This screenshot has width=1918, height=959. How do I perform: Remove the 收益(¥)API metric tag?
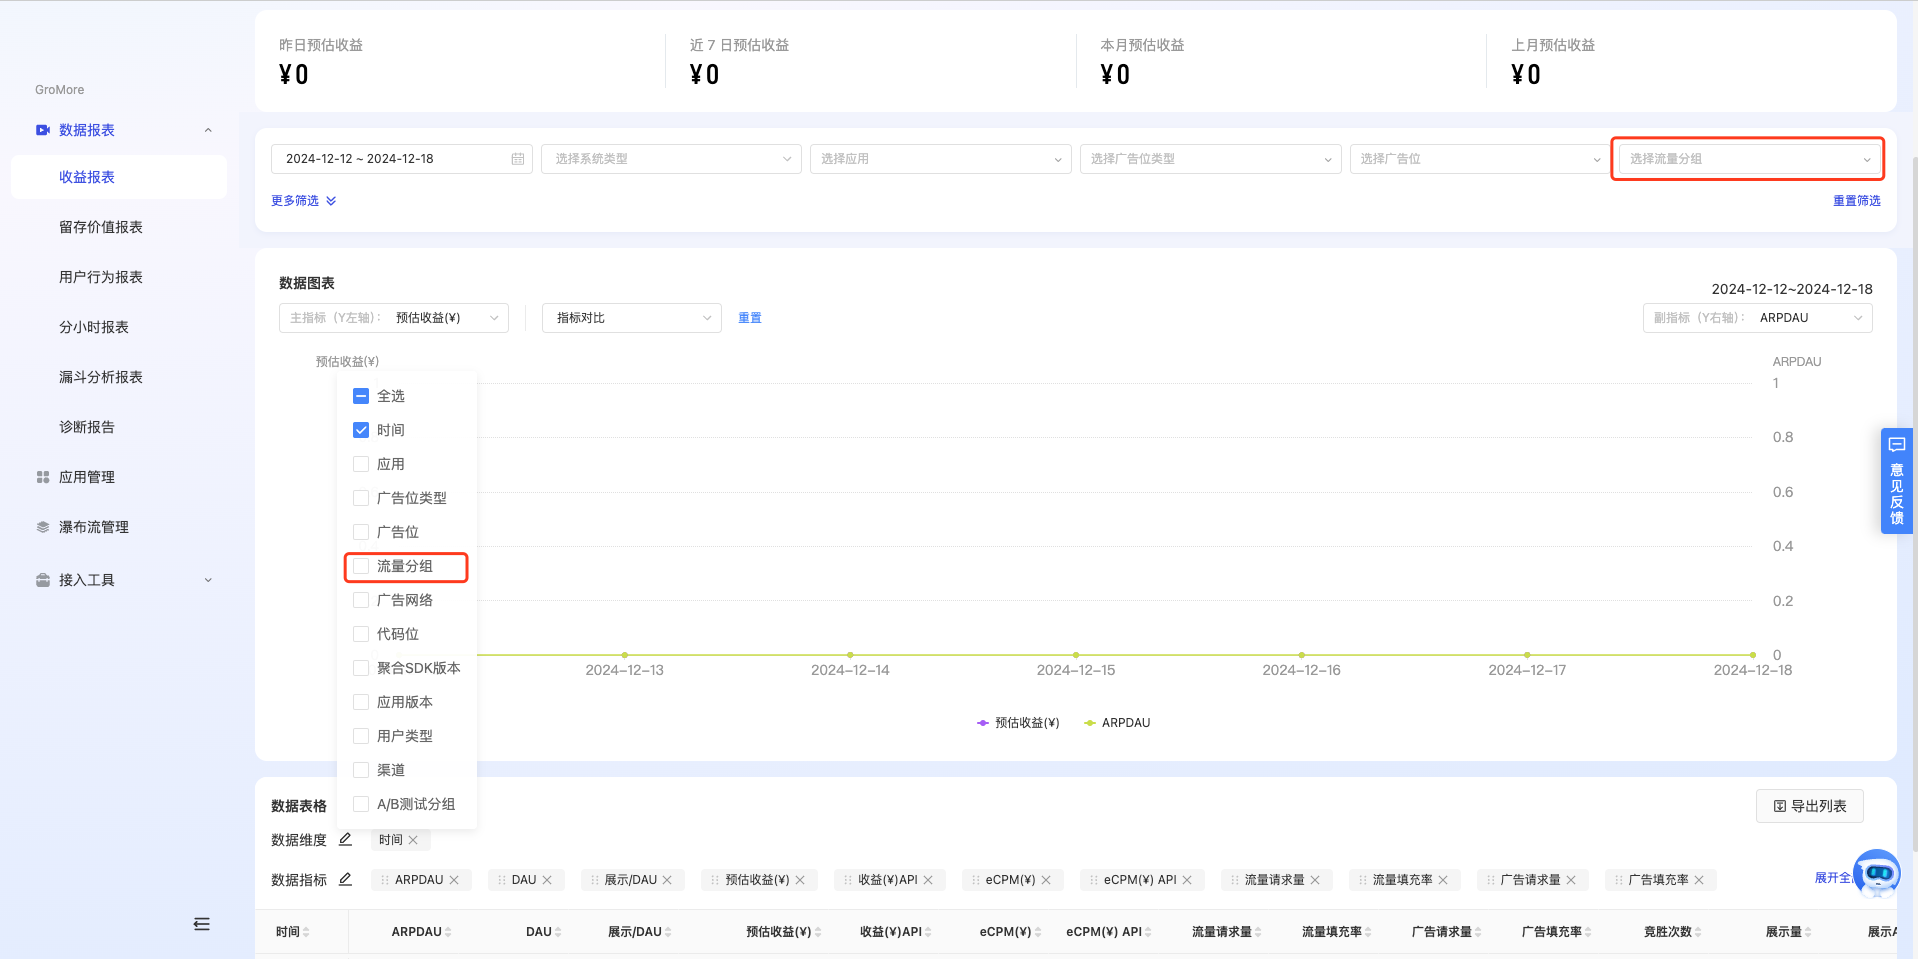[928, 880]
